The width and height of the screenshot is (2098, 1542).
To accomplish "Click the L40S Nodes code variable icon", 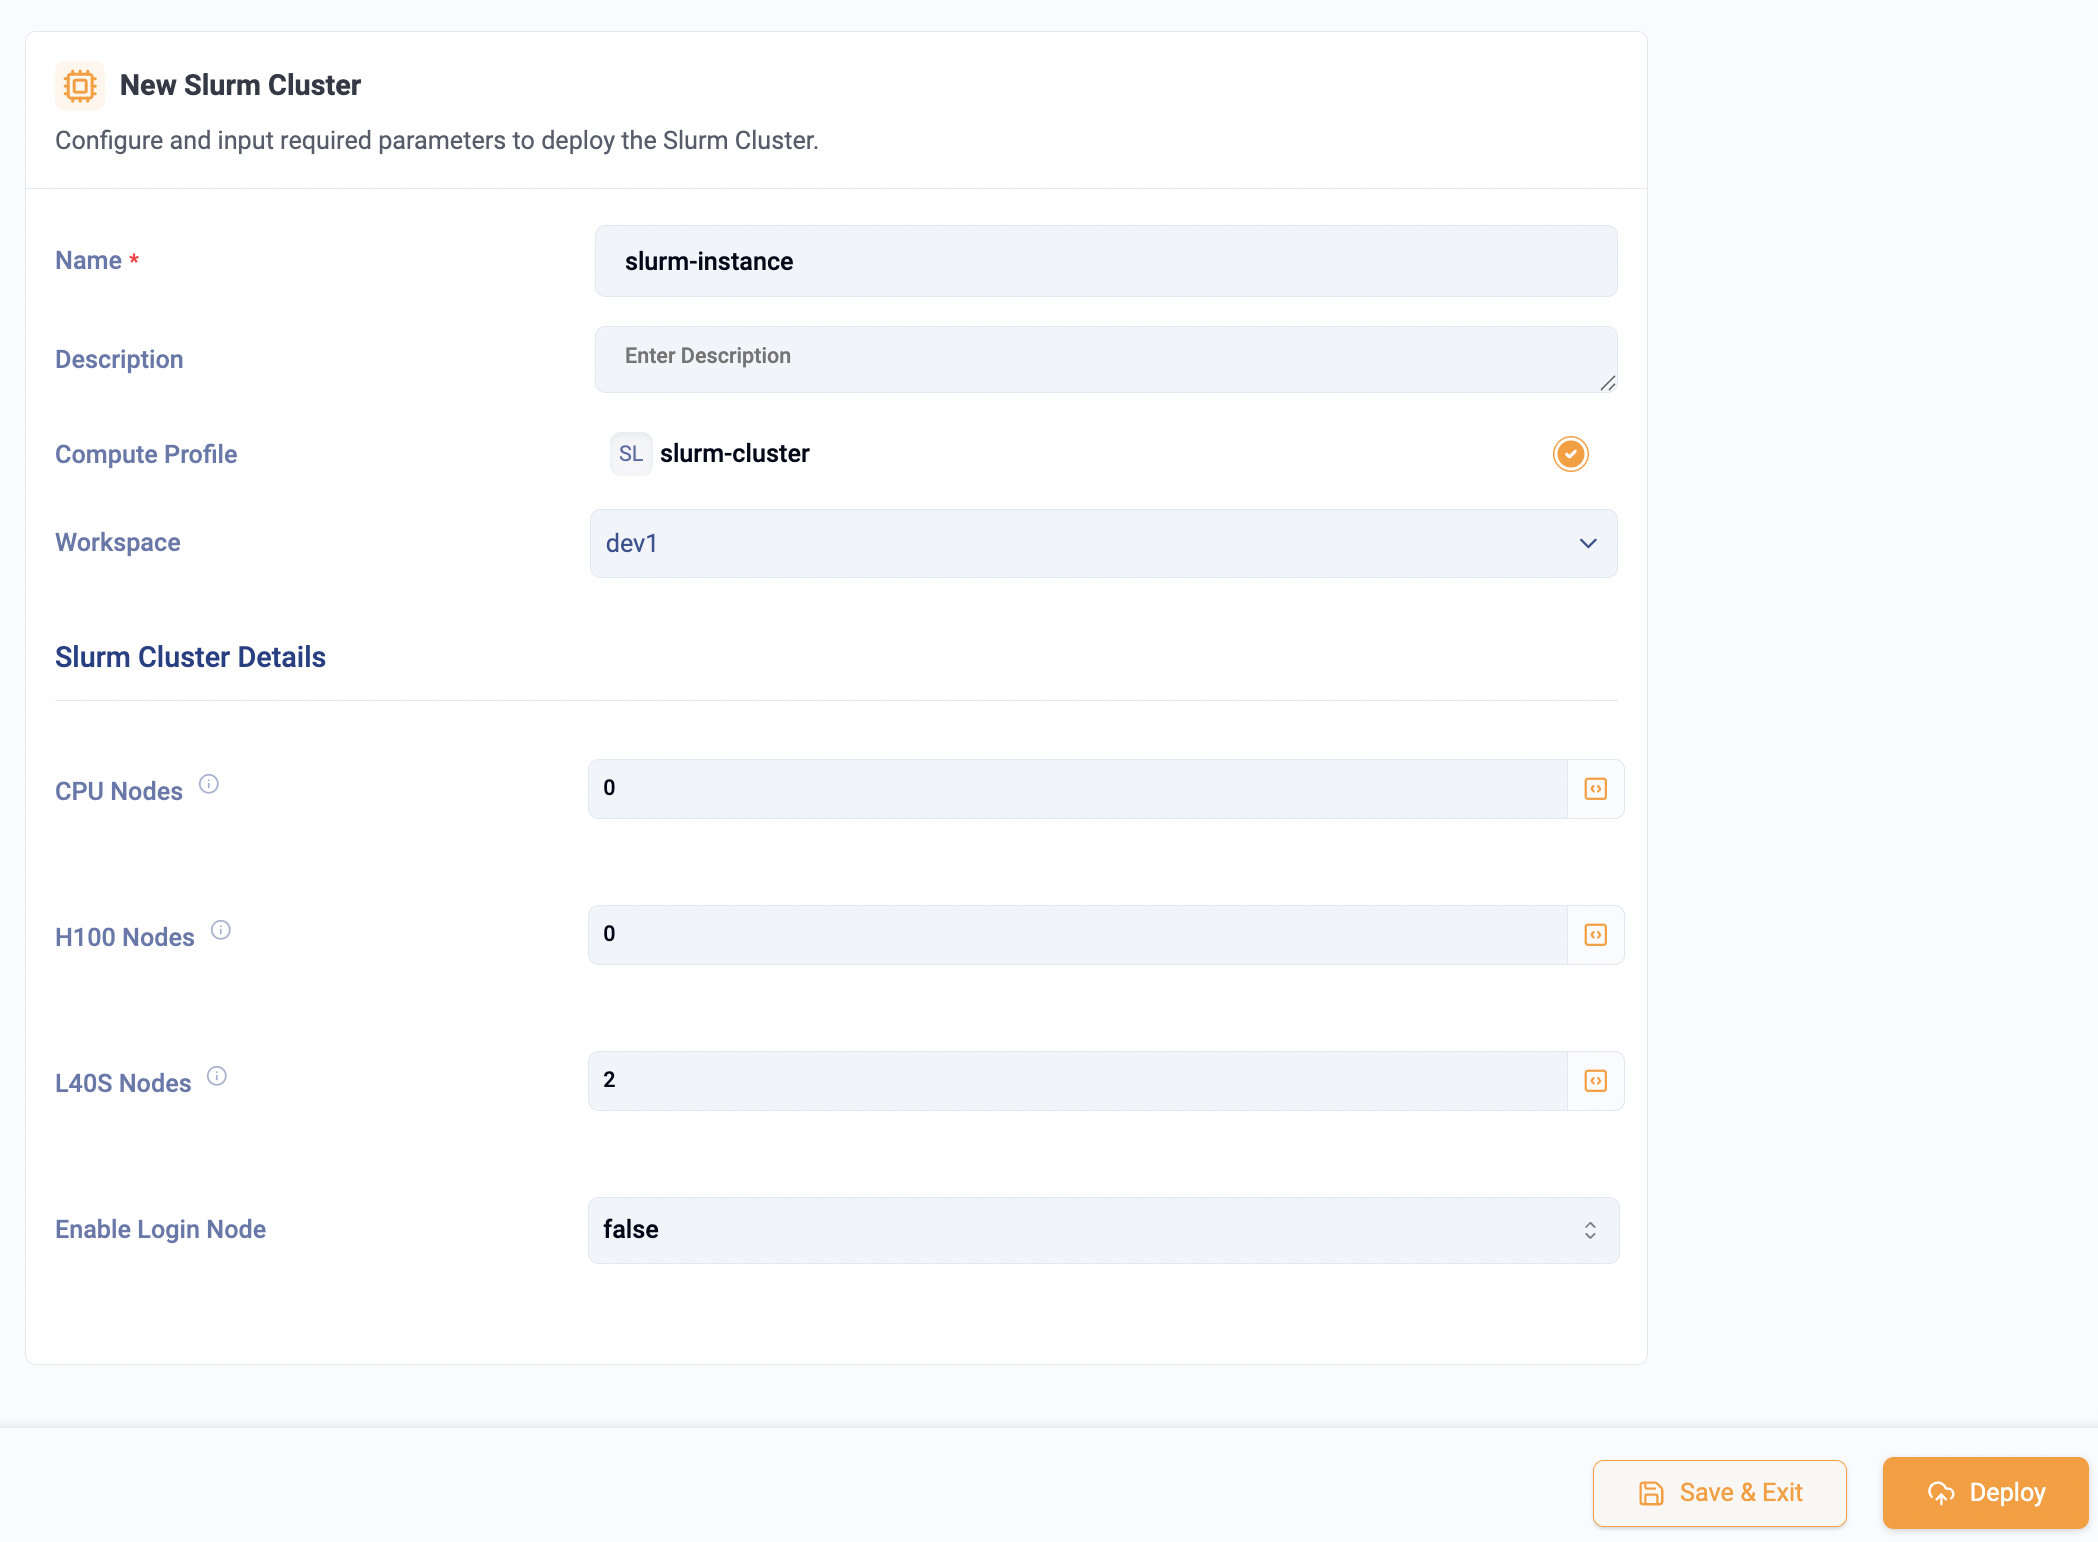I will coord(1595,1081).
